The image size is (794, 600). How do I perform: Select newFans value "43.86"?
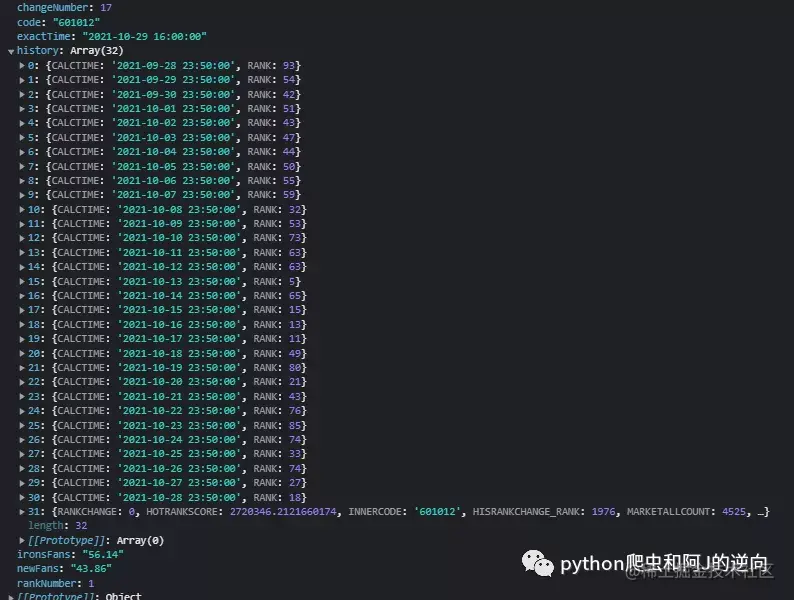[x=91, y=569]
